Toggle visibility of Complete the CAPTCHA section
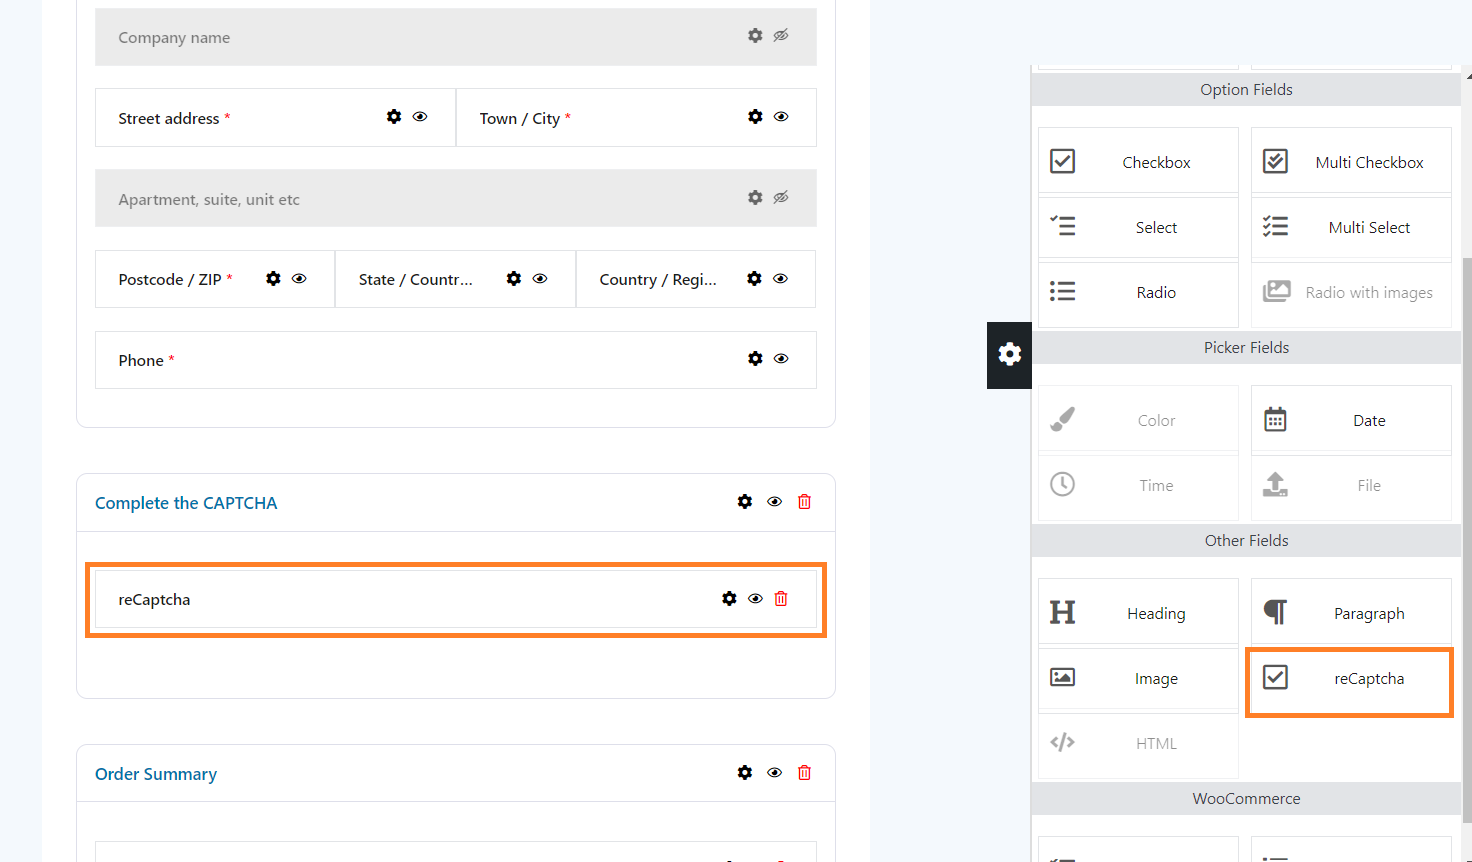1472x862 pixels. [774, 502]
